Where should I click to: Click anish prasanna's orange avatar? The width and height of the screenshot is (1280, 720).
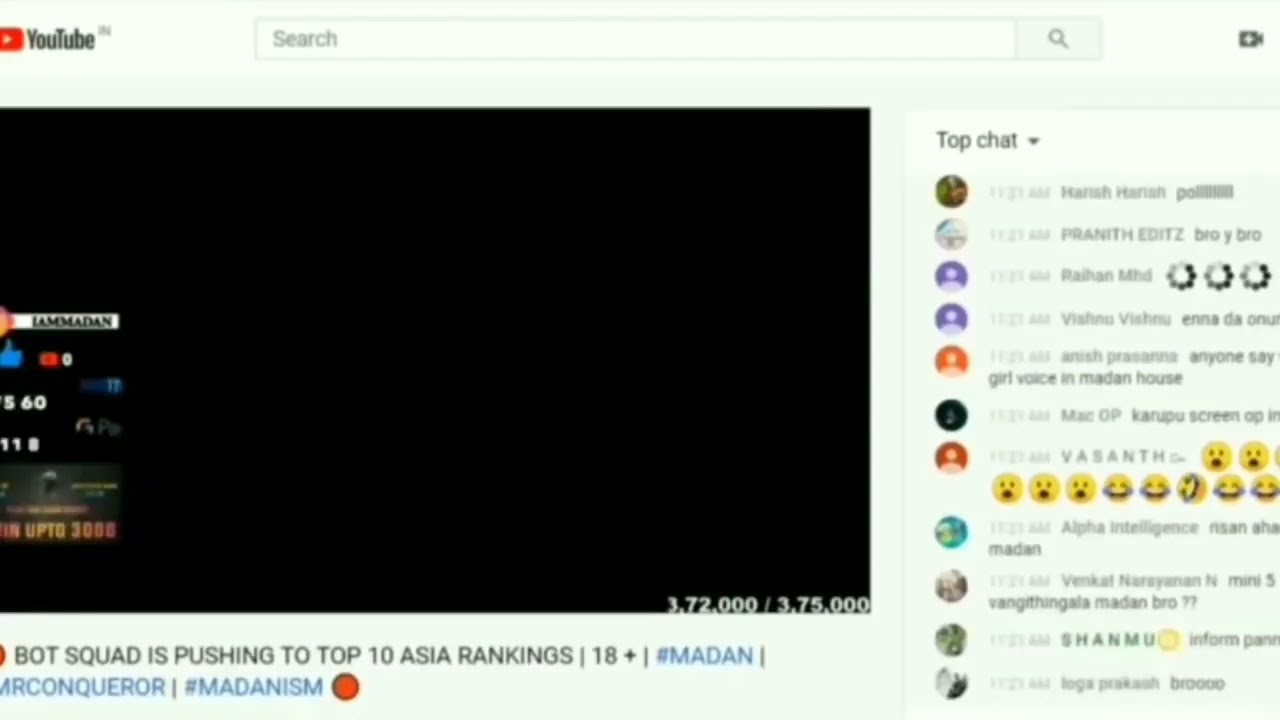click(x=951, y=361)
